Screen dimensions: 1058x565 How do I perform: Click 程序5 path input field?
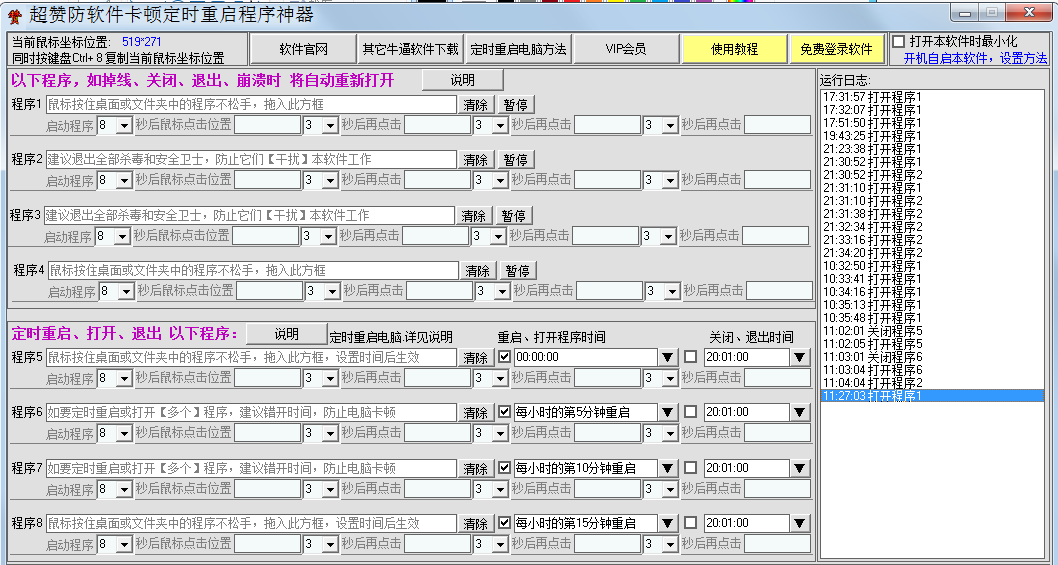[x=251, y=357]
